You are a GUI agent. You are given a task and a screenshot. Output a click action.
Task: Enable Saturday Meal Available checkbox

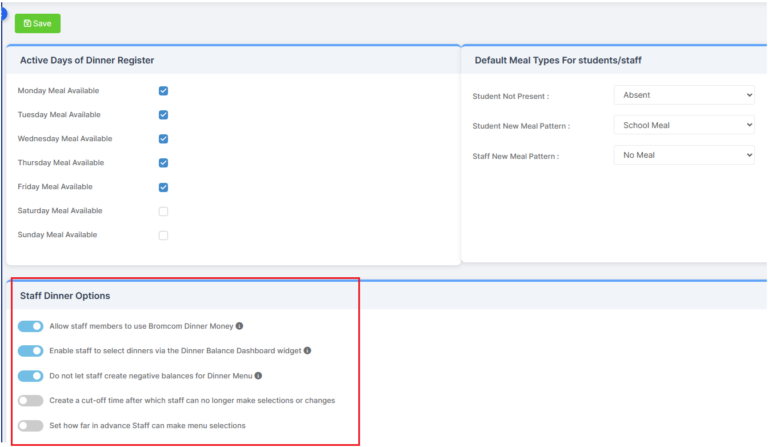(x=163, y=211)
